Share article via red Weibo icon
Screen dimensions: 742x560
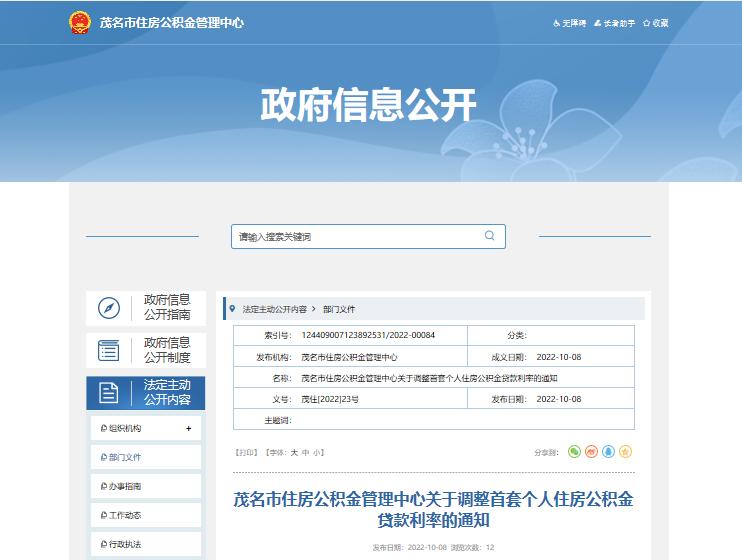pyautogui.click(x=592, y=452)
